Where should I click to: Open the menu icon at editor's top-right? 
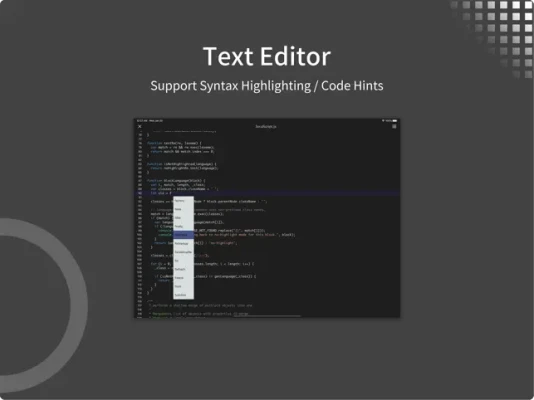[x=394, y=127]
